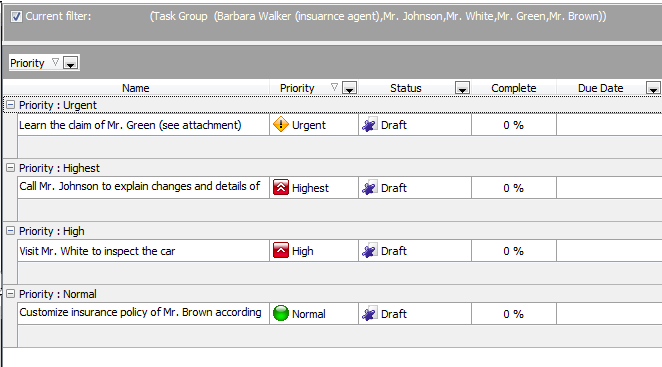The width and height of the screenshot is (662, 367).
Task: Click the High priority red chevron icon
Action: coord(281,250)
